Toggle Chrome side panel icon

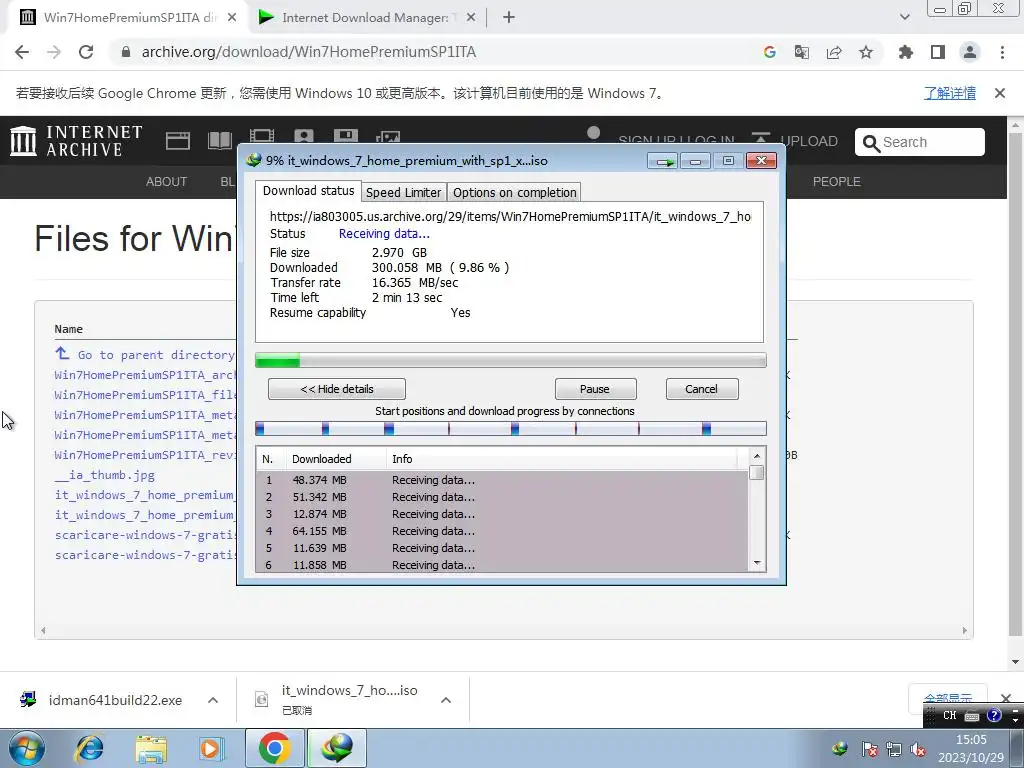pyautogui.click(x=938, y=52)
